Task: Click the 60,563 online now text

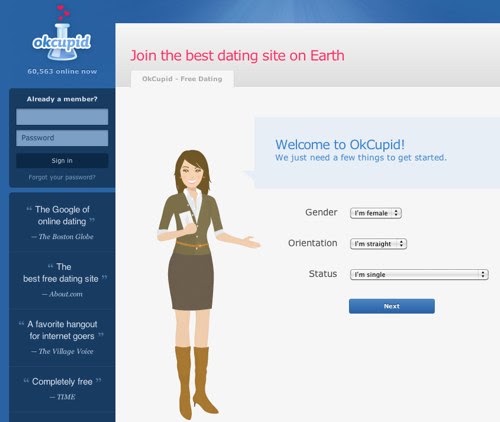Action: pos(62,71)
